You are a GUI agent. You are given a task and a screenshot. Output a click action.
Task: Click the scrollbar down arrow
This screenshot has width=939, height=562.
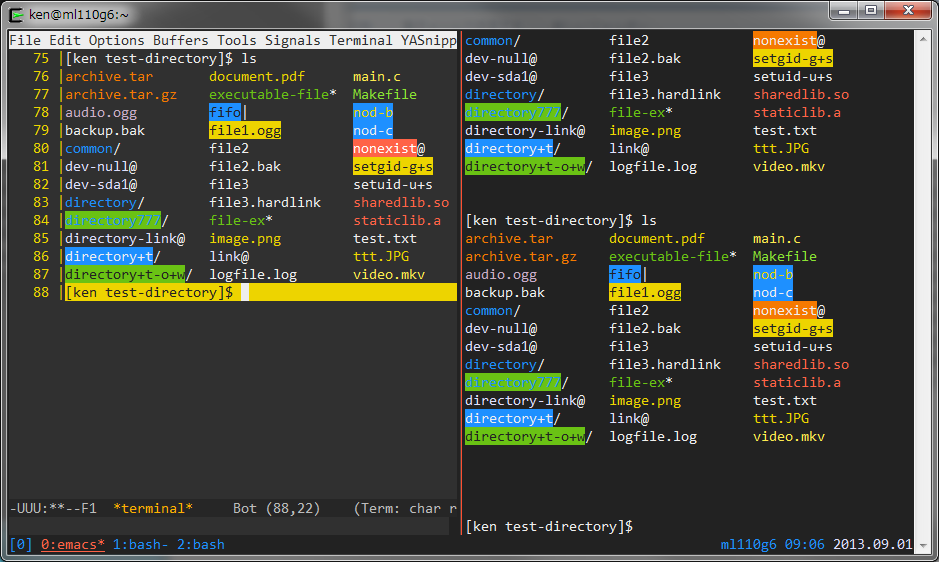tap(923, 545)
